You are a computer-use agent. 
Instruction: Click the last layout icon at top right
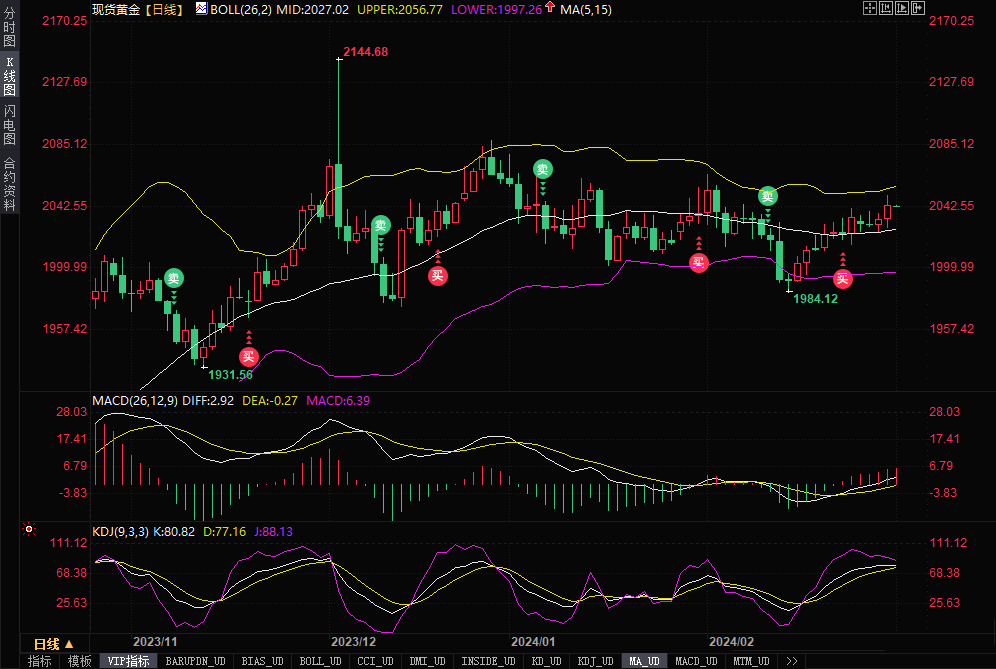917,8
